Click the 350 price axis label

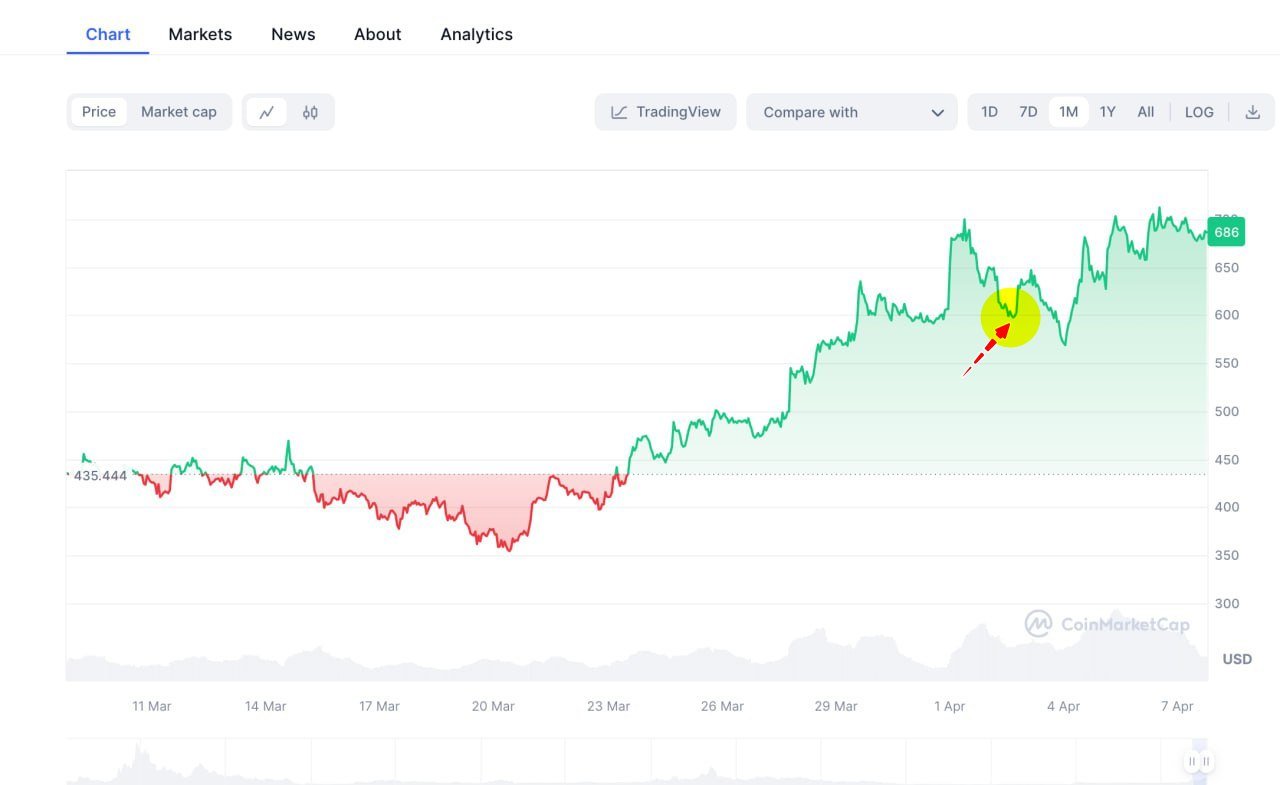pos(1226,555)
